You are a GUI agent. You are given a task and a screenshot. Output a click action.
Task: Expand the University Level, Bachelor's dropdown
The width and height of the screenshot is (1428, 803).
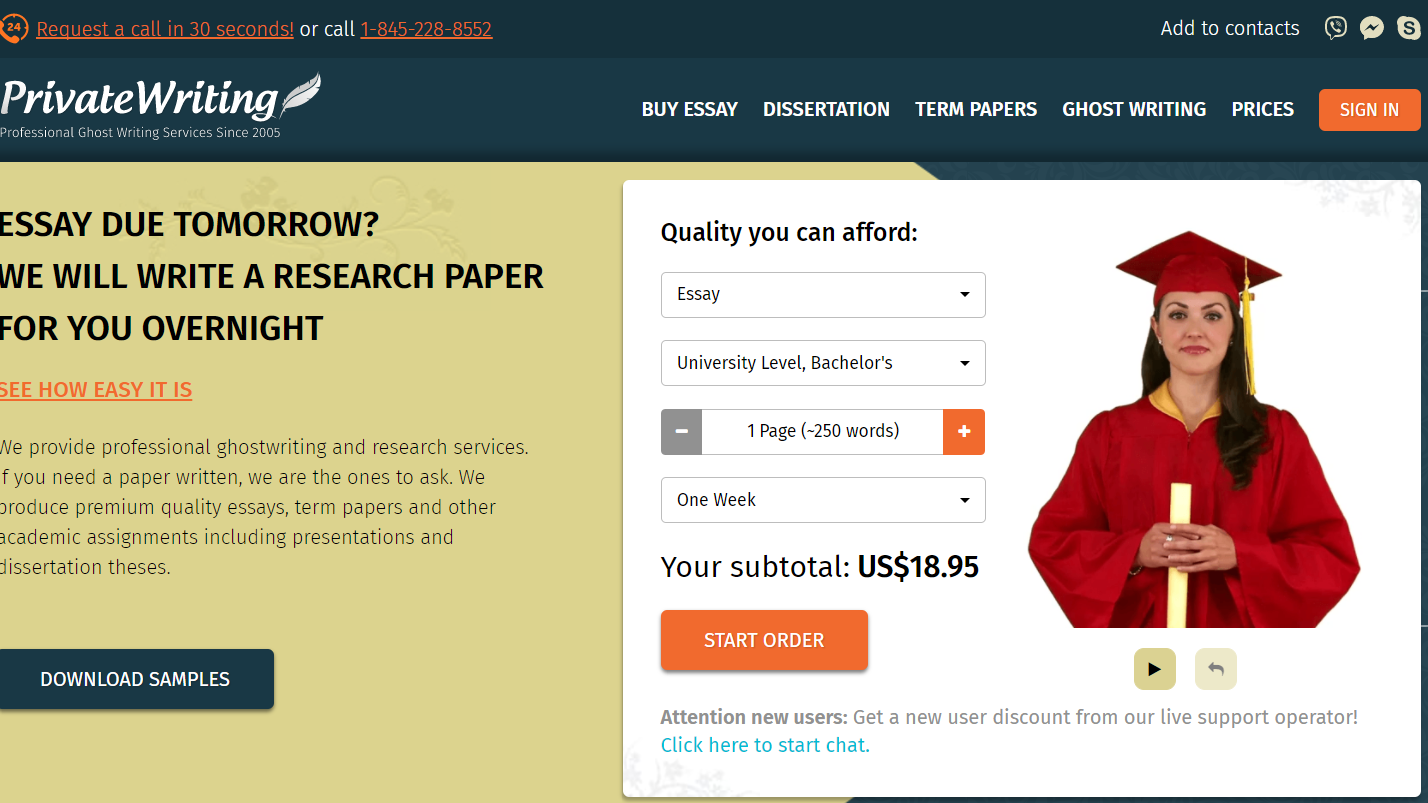[823, 363]
